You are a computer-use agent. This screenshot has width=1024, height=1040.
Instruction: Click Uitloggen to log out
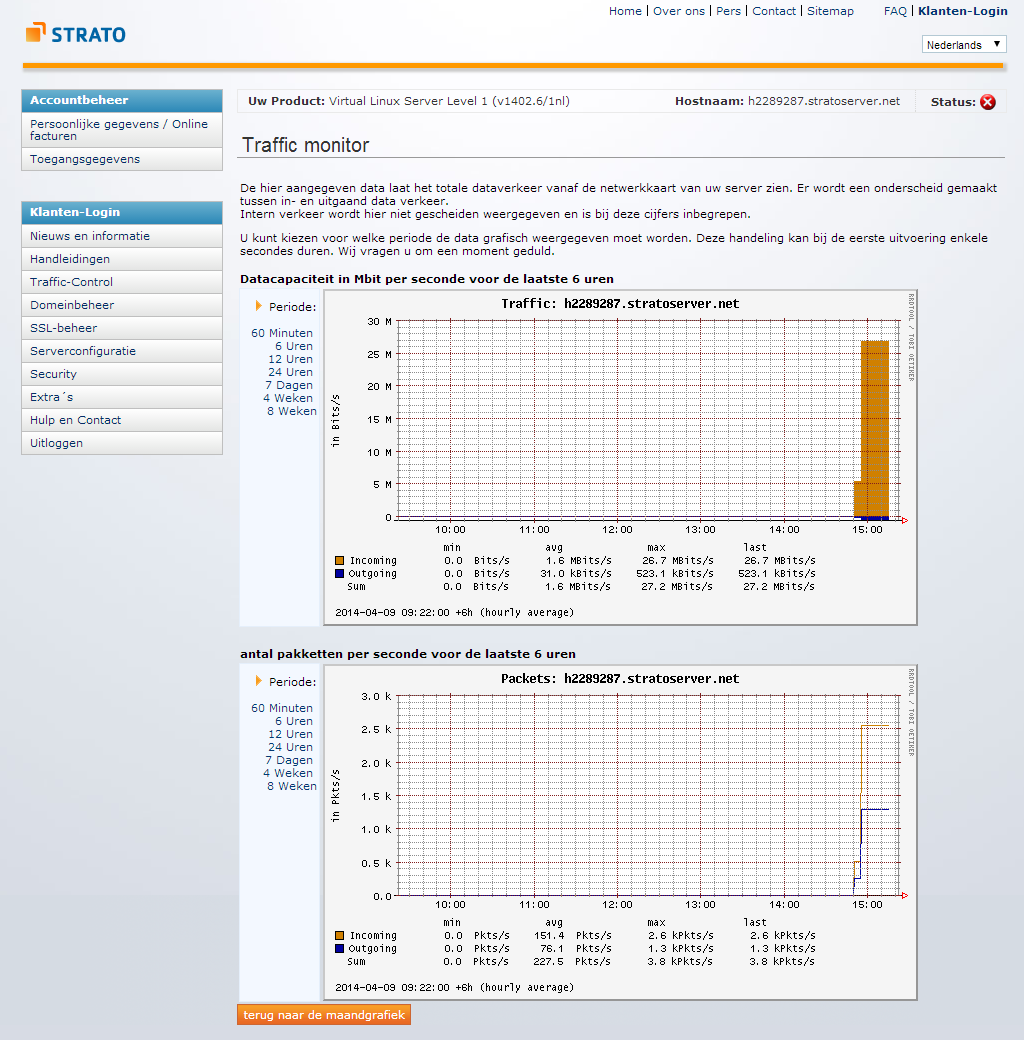(x=57, y=443)
